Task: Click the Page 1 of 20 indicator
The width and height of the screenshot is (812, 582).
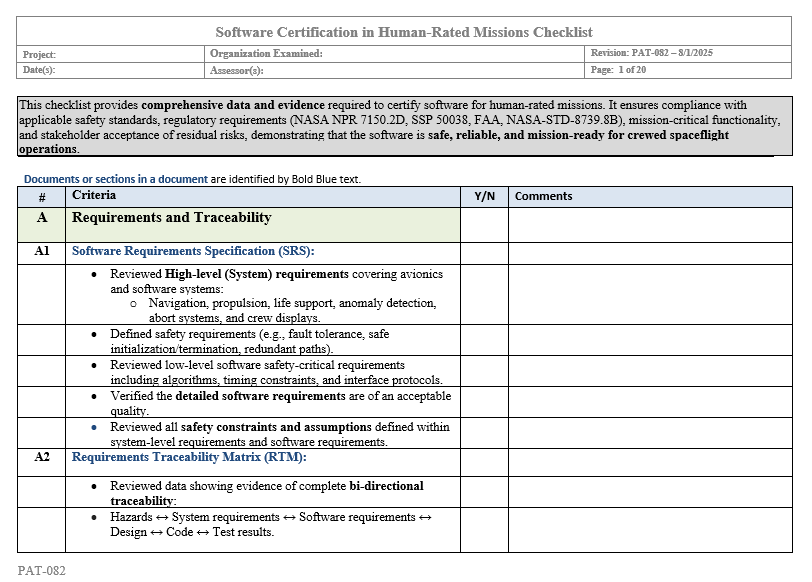Action: 618,70
